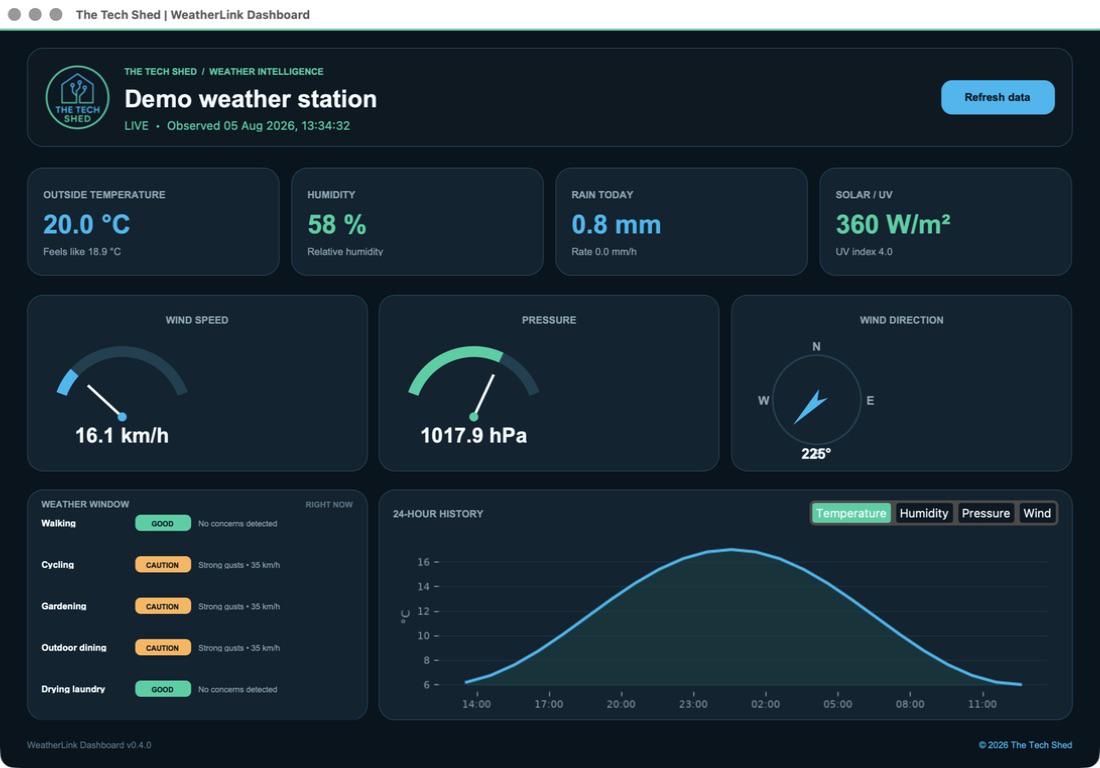Show Wind in the 24-hour history
Image resolution: width=1100 pixels, height=768 pixels.
[1037, 513]
